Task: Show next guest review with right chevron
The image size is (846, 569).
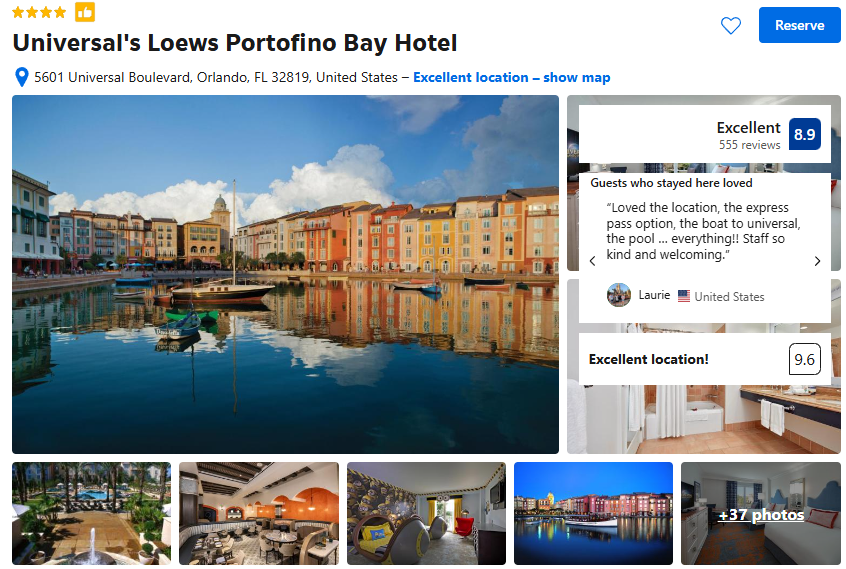Action: (x=817, y=261)
